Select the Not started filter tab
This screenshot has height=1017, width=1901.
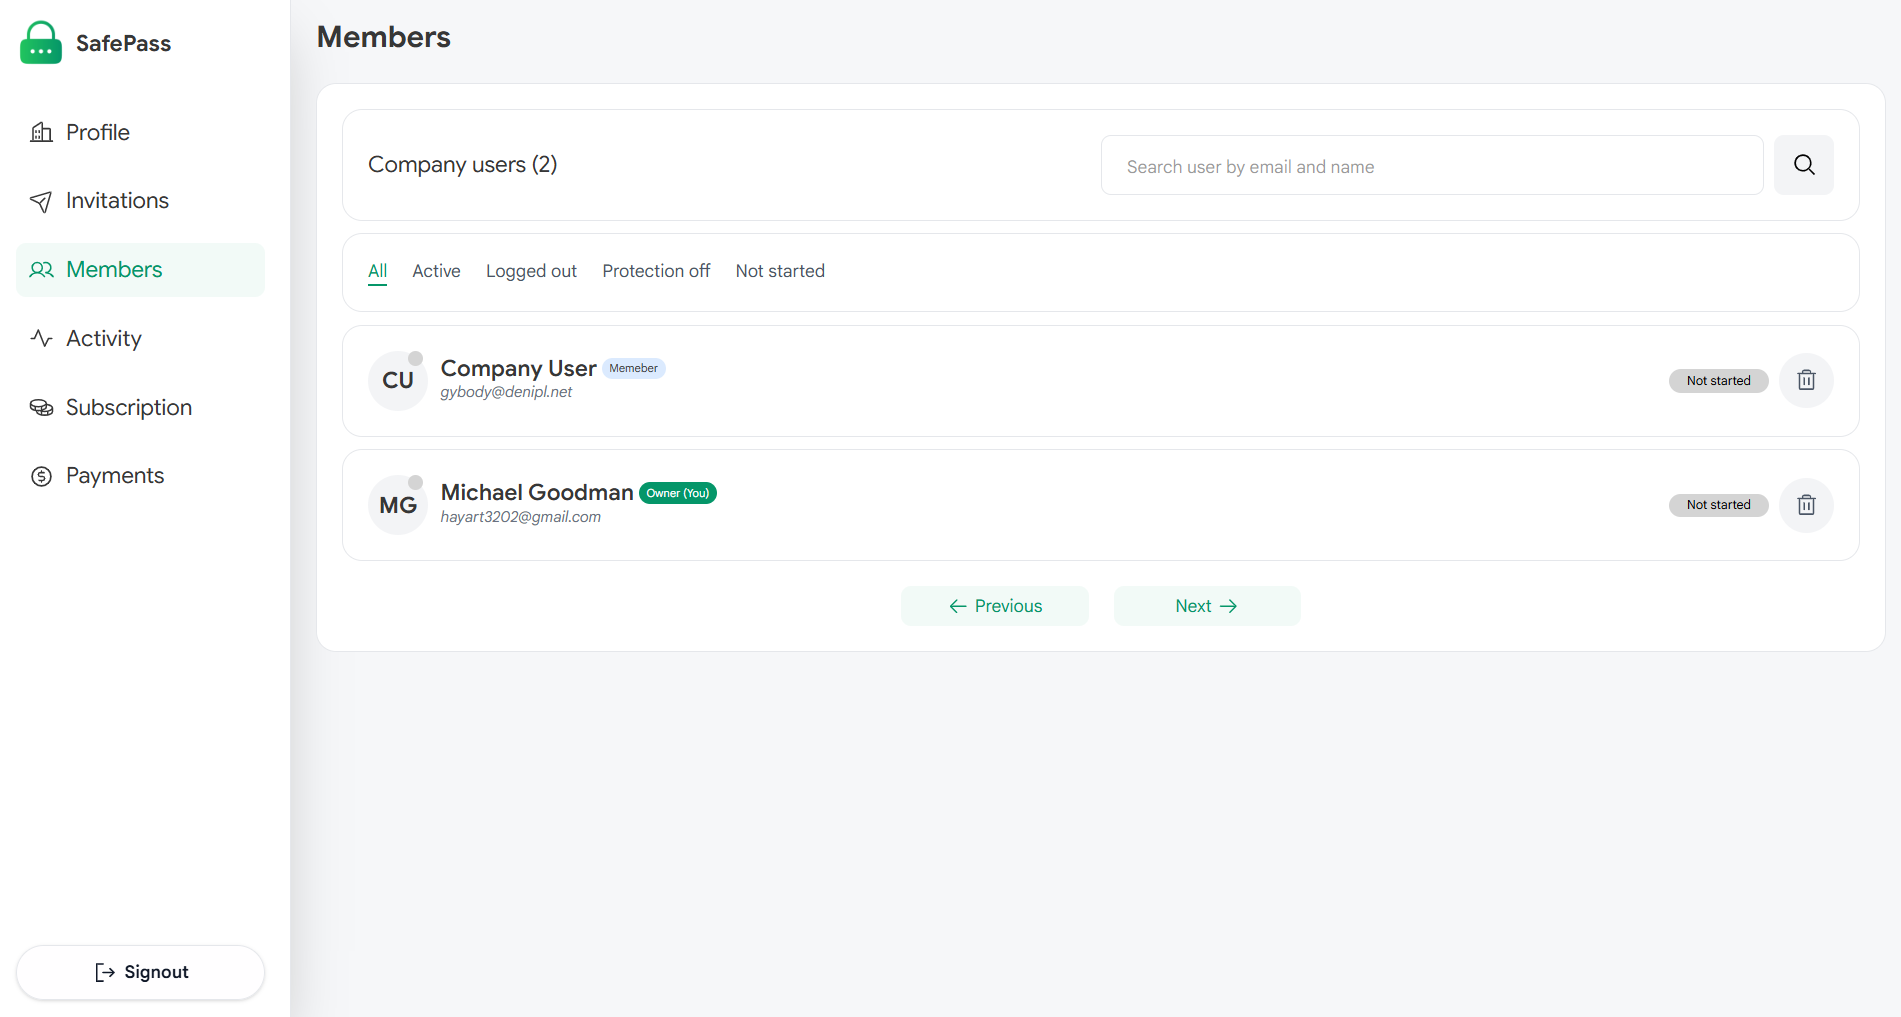coord(780,271)
